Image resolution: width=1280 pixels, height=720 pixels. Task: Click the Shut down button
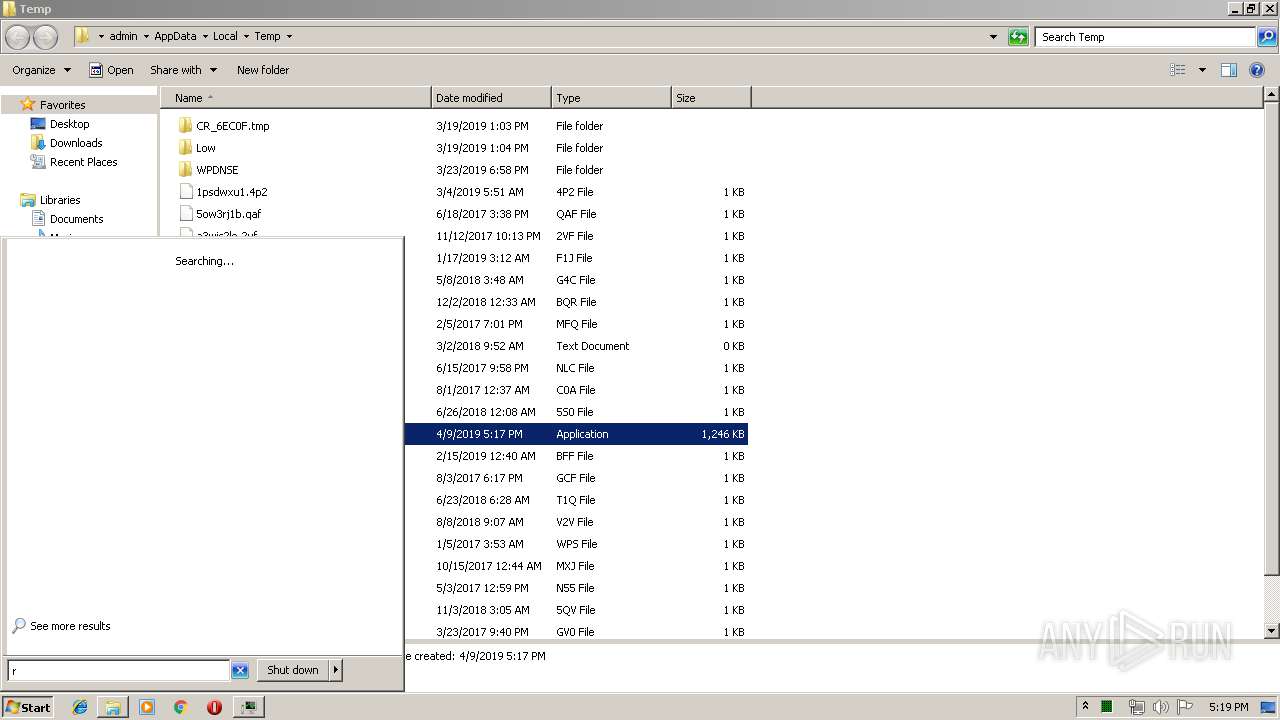(293, 670)
